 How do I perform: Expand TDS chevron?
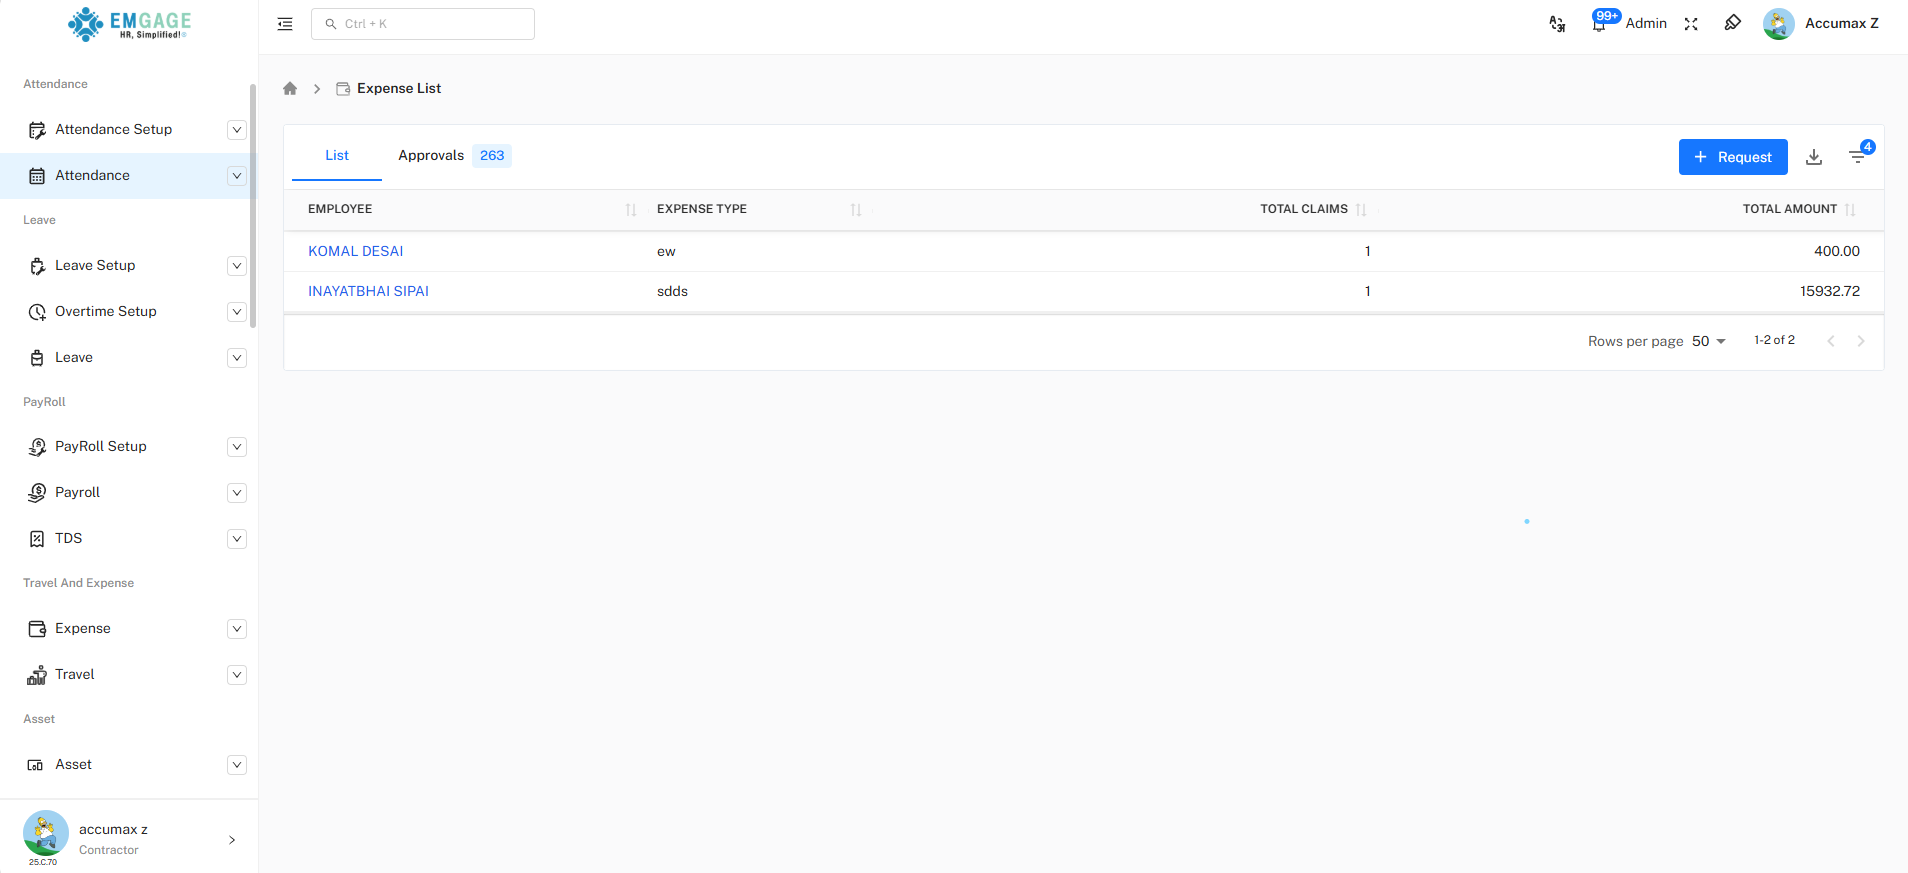(237, 539)
